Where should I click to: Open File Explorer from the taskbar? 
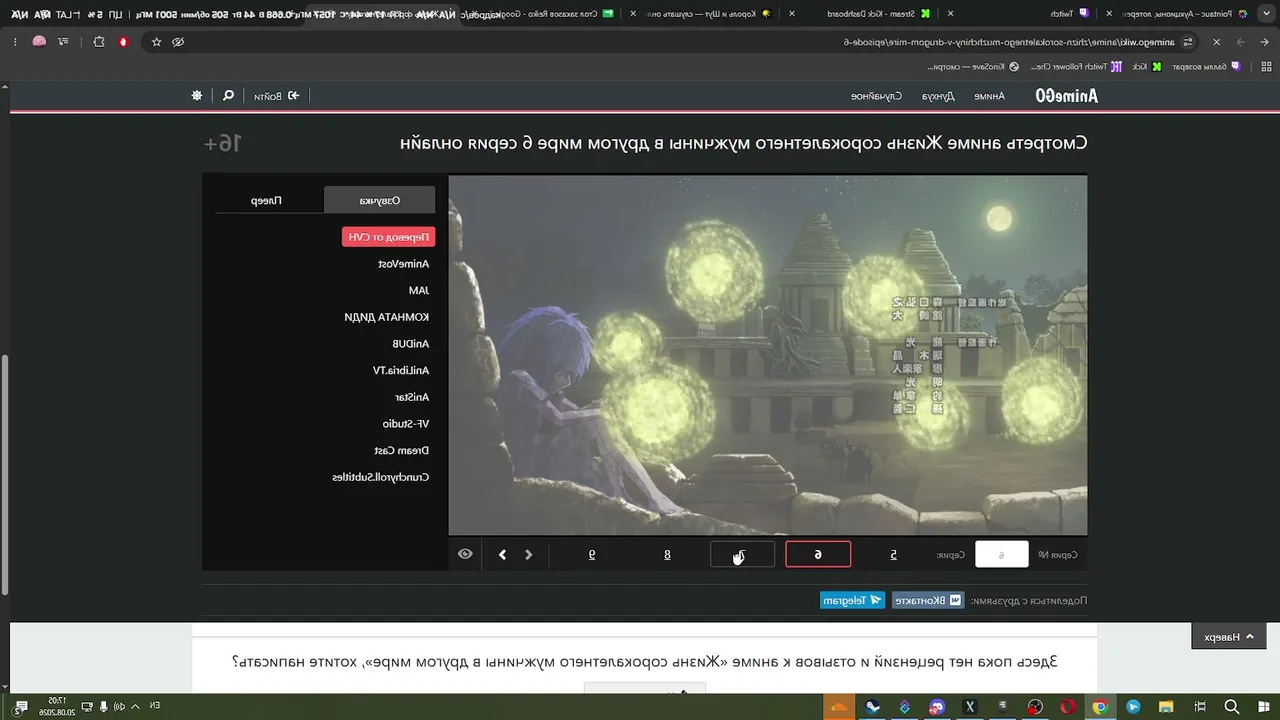pos(1166,706)
